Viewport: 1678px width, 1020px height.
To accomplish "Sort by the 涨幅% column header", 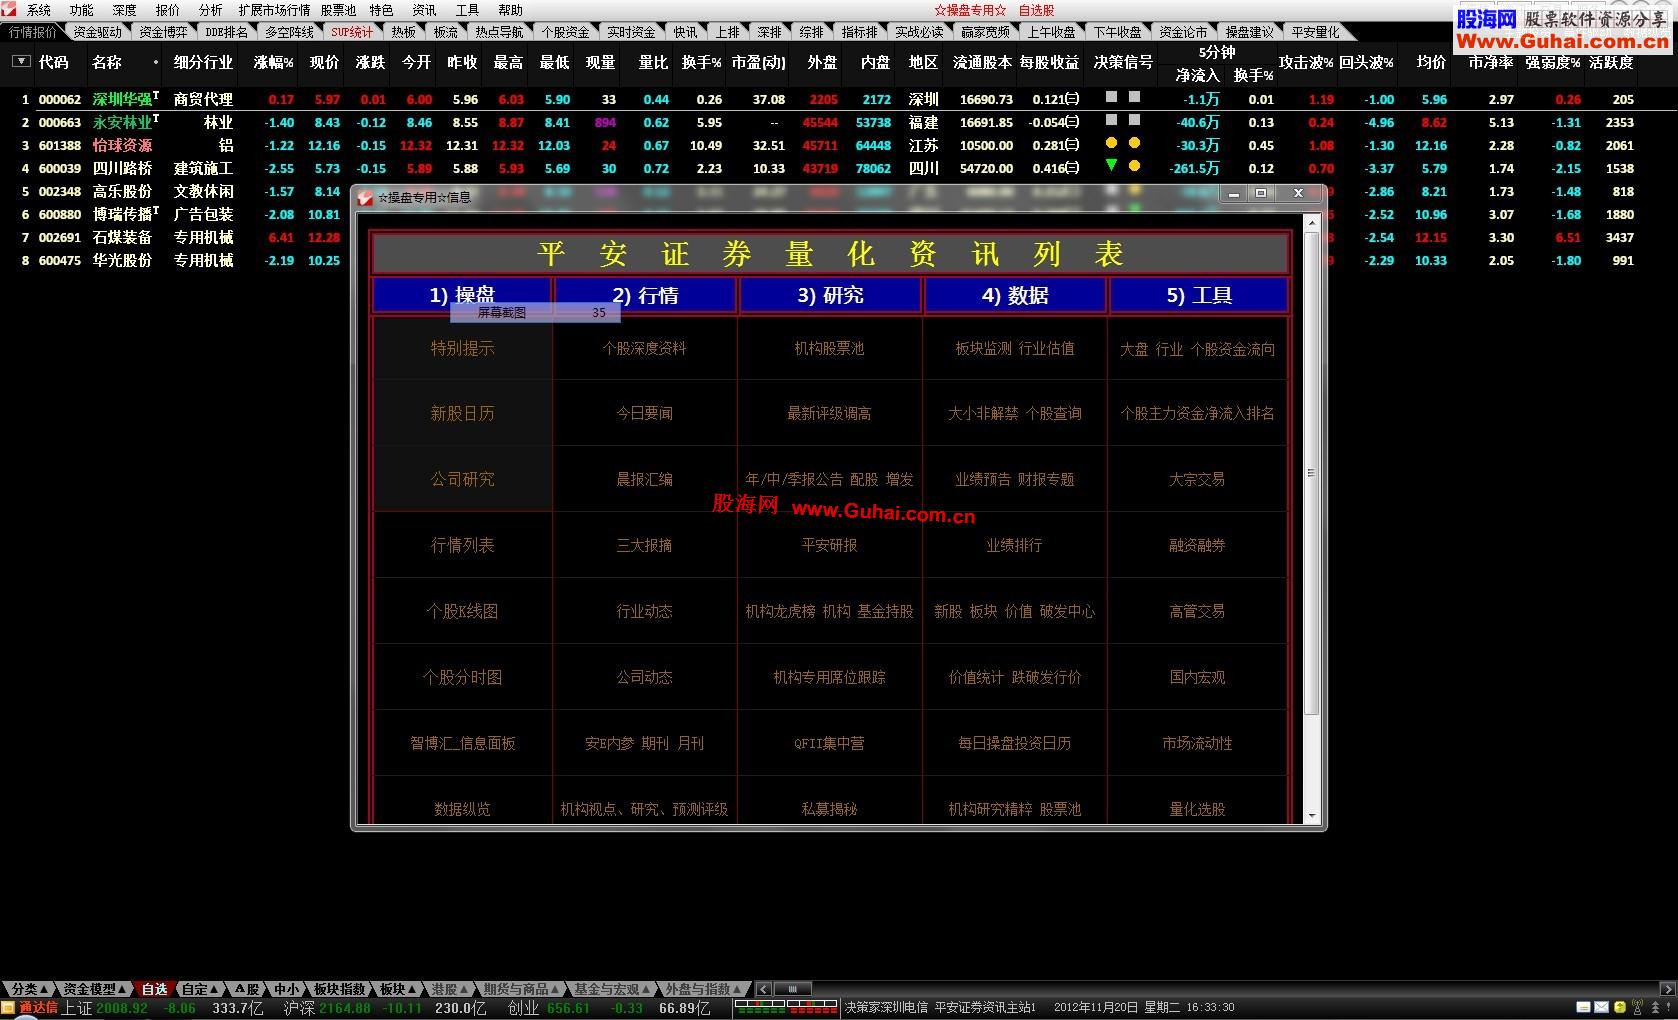I will point(273,62).
